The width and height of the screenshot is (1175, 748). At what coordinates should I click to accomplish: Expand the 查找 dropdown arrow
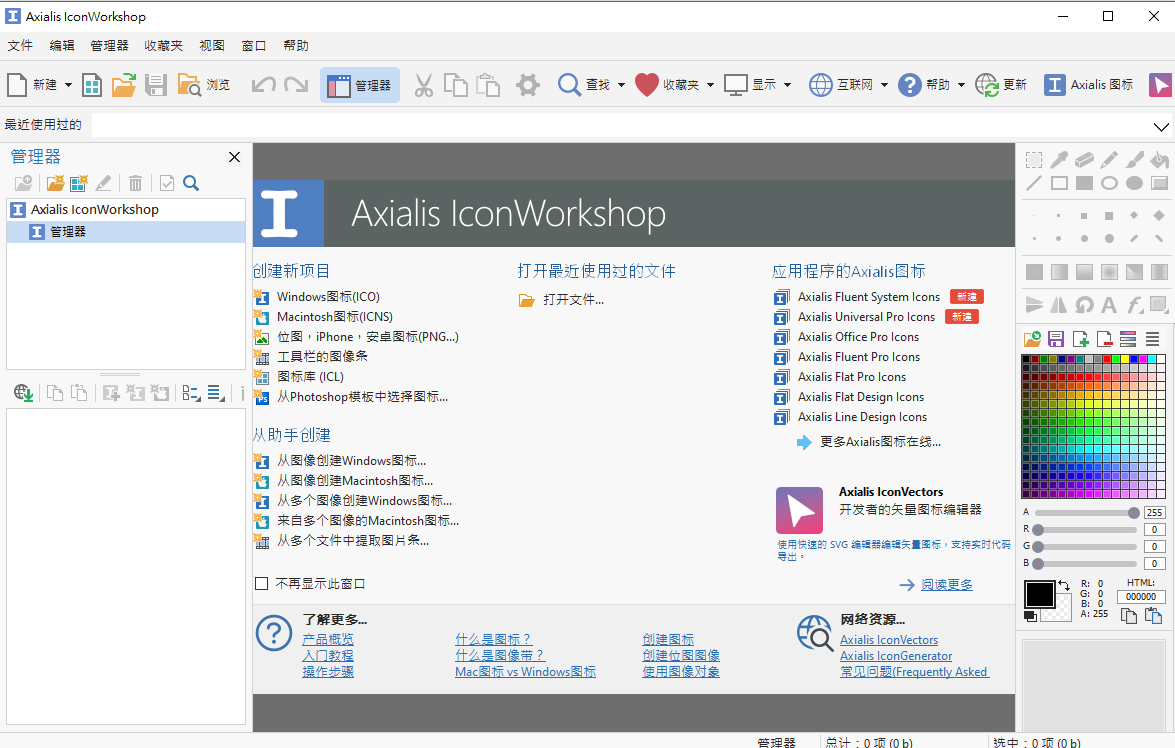(x=621, y=85)
